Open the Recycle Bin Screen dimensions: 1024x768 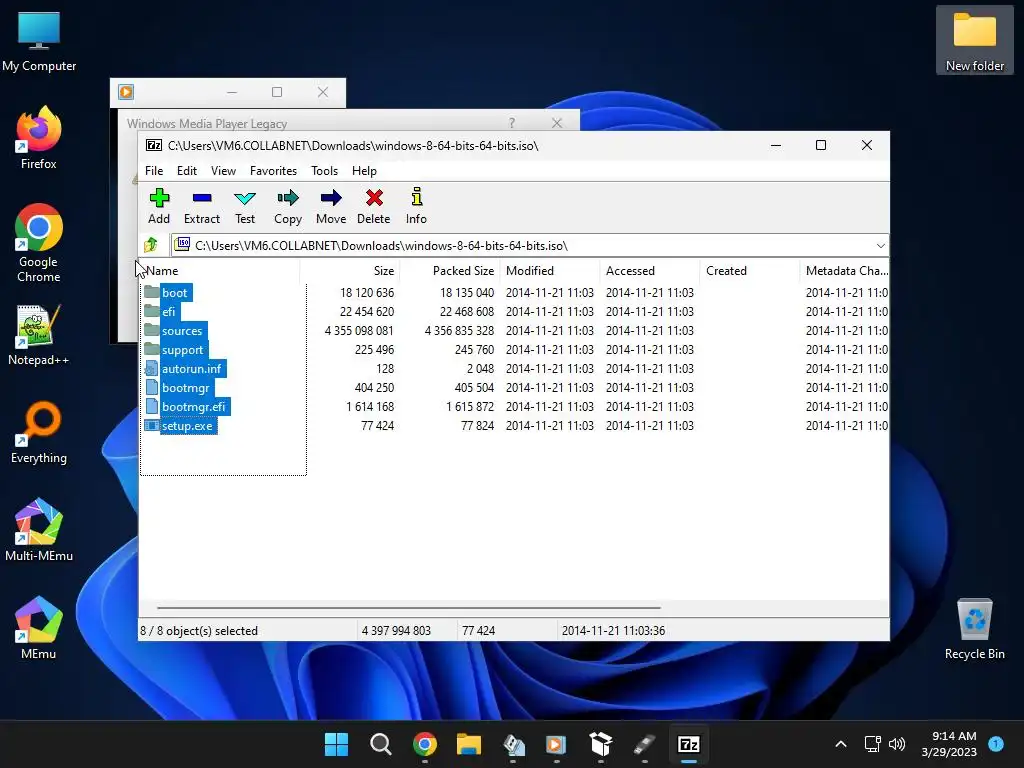coord(974,628)
